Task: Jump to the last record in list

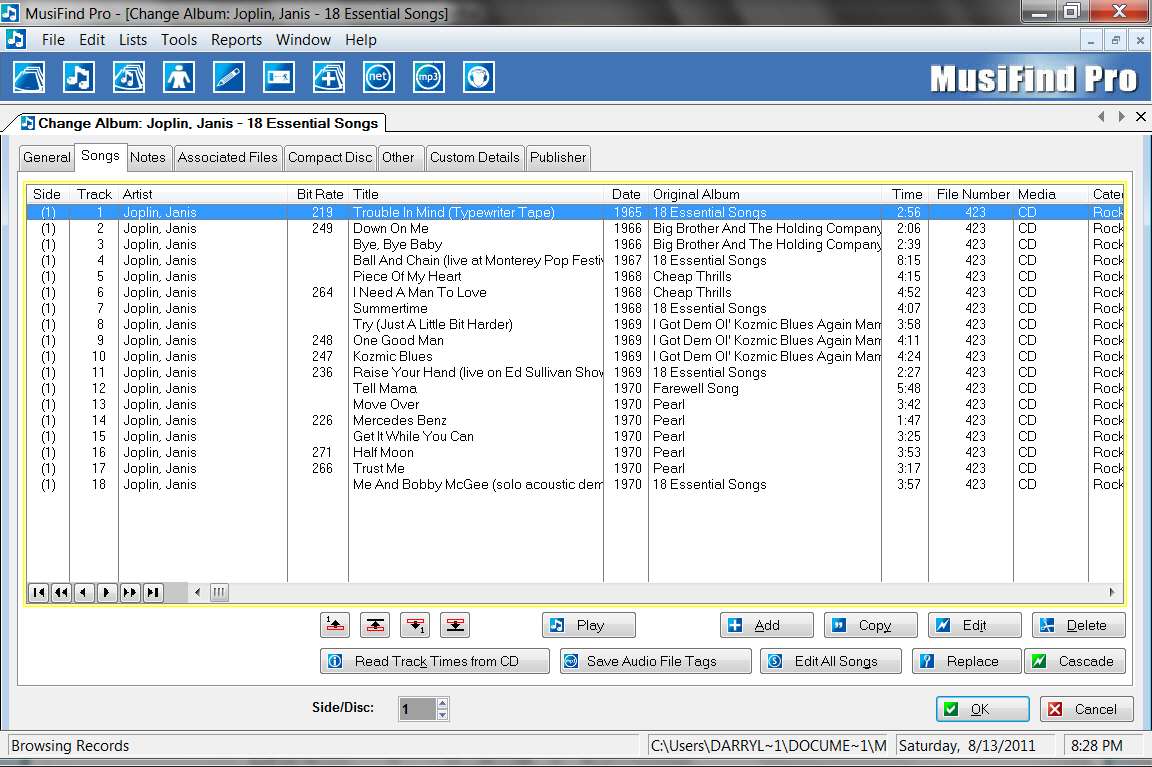Action: pos(153,592)
